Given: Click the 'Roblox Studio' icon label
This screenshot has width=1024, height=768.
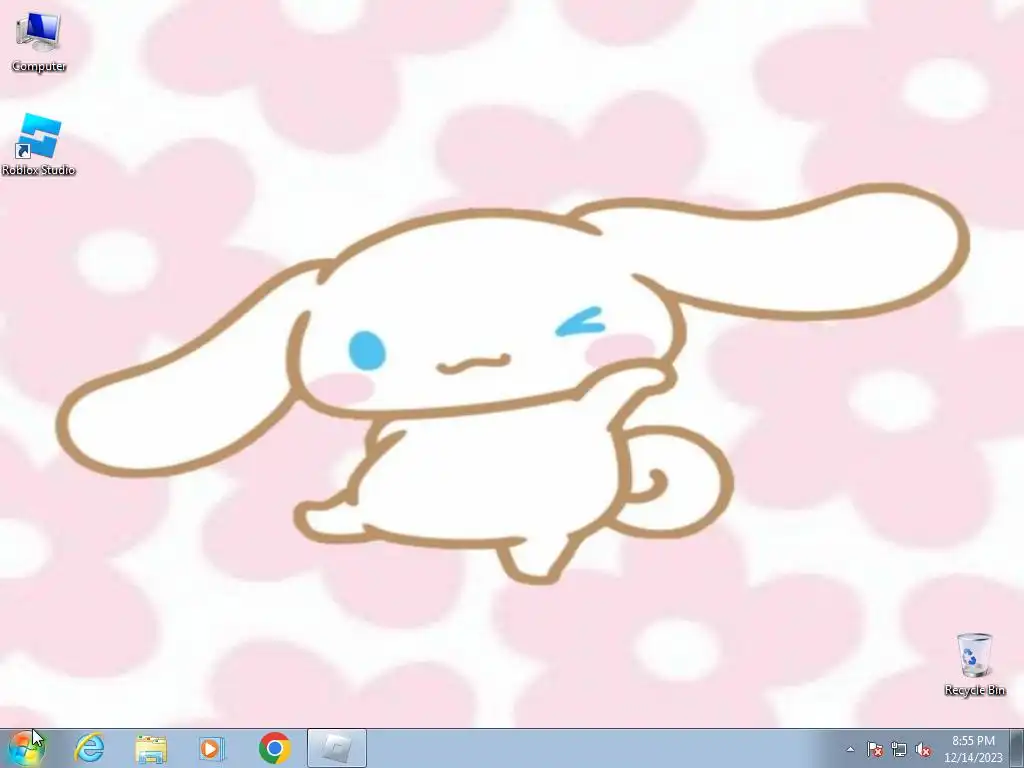Looking at the screenshot, I should pyautogui.click(x=39, y=170).
